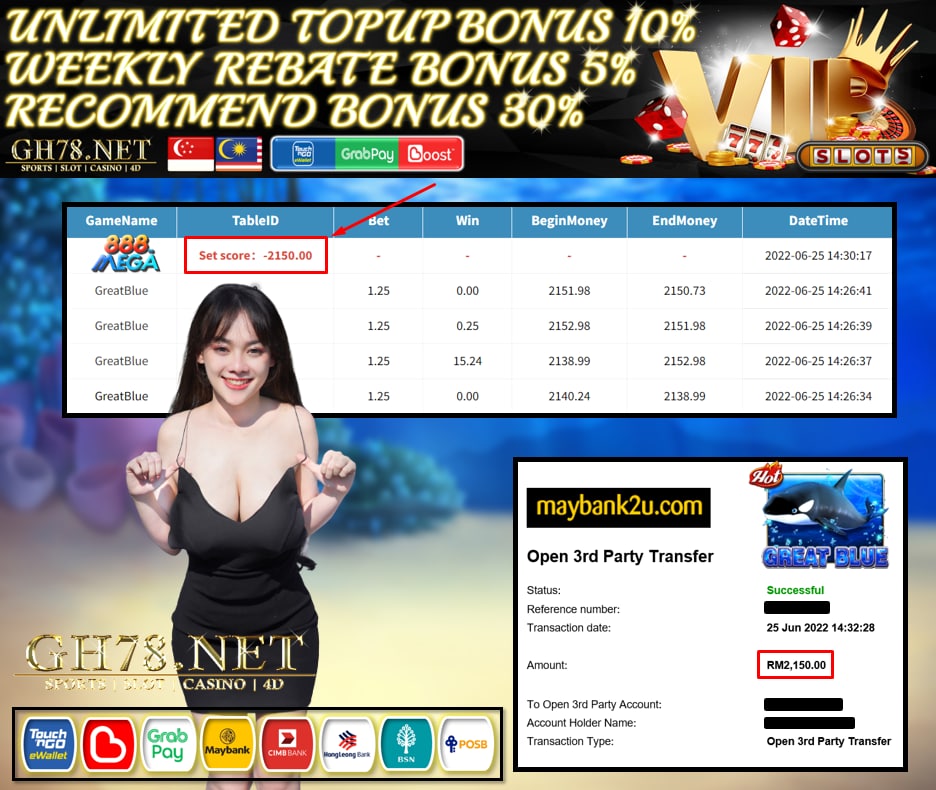Click the Win value 15.24
Screen dimensions: 936x790
pyautogui.click(x=467, y=361)
